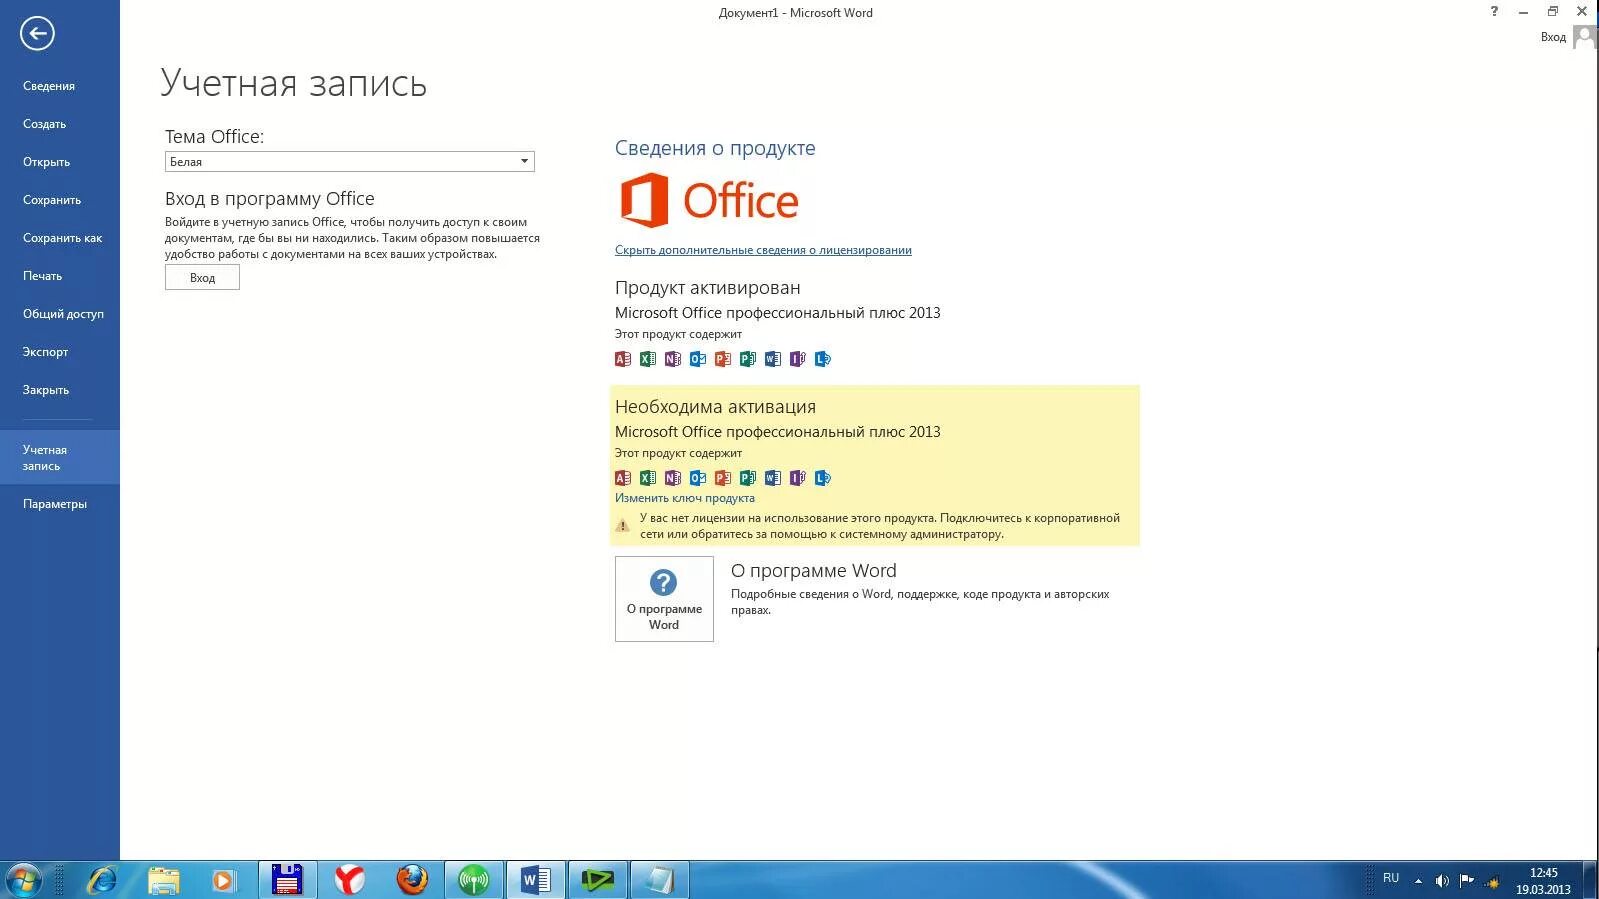Switch to Firefox on the taskbar
Viewport: 1599px width, 899px height.
411,880
